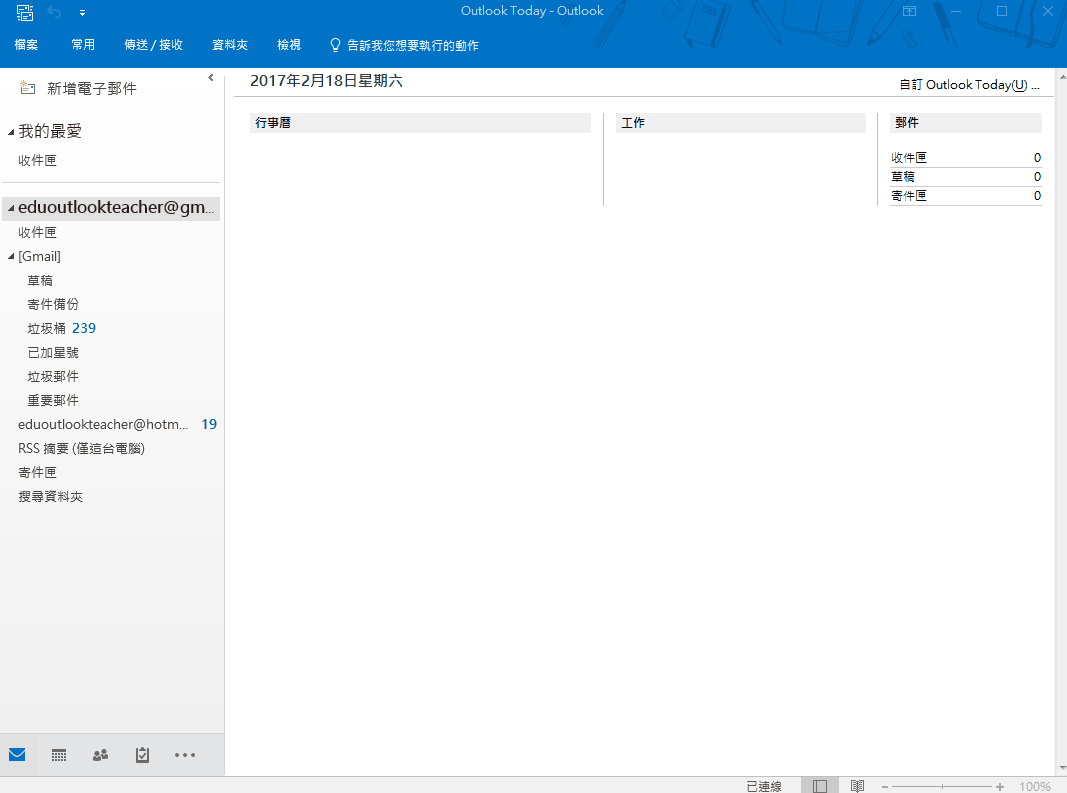Maximize the Outlook window
This screenshot has height=793, width=1067.
[1002, 12]
